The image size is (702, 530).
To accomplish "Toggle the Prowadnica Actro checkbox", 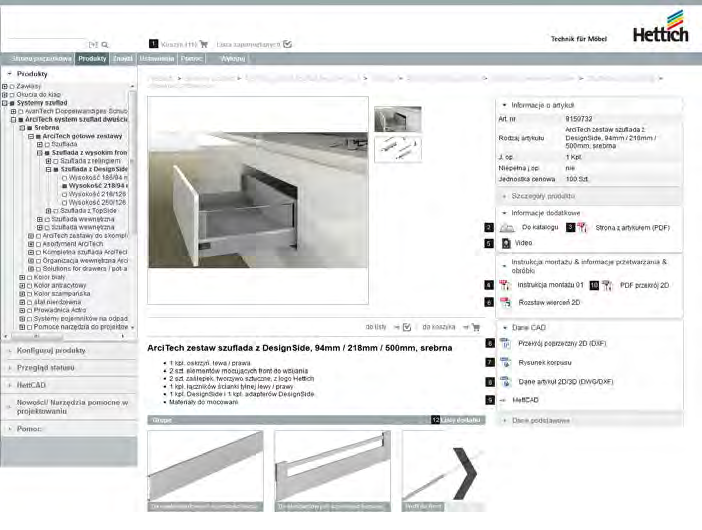I will (30, 311).
